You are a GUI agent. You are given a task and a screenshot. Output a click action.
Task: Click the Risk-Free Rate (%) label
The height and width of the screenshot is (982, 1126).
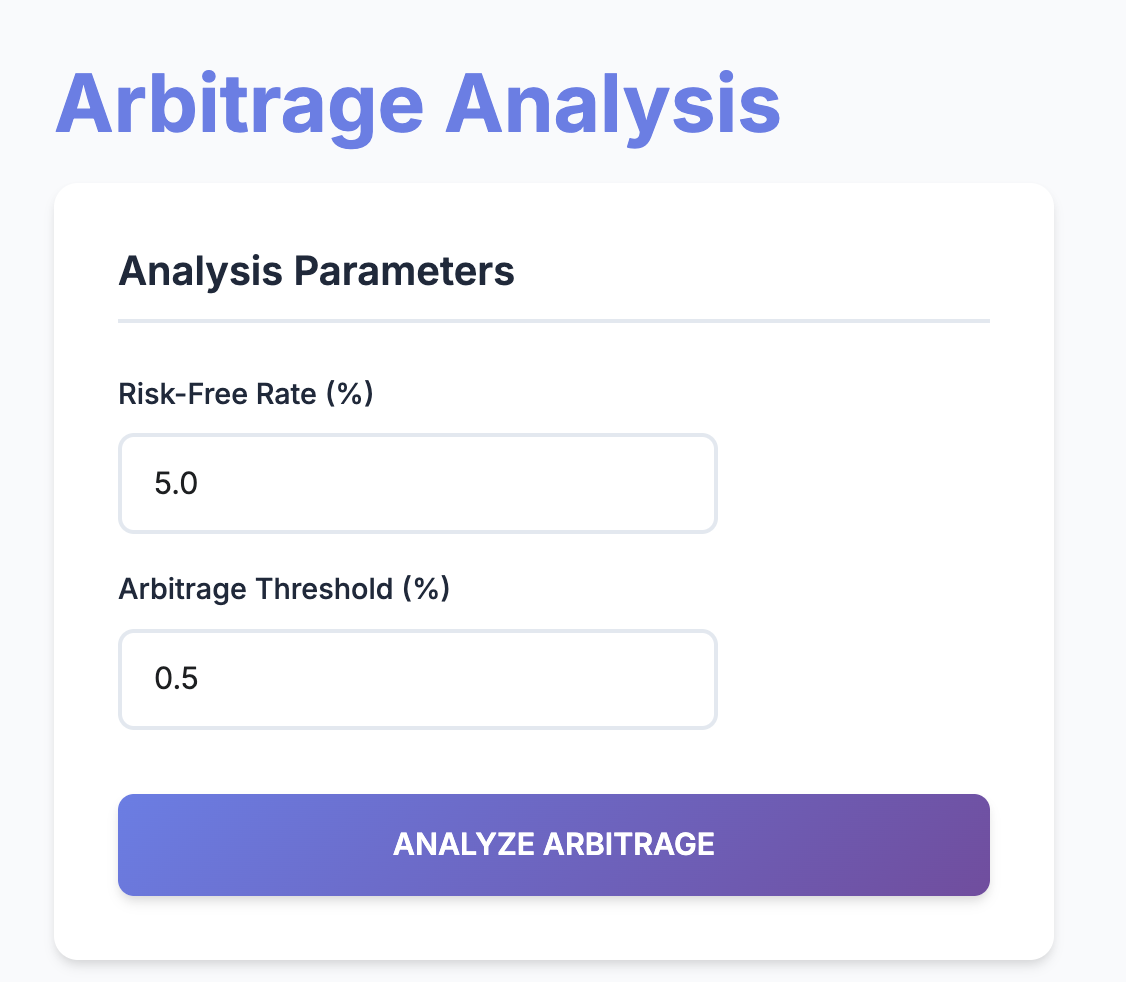click(x=245, y=394)
